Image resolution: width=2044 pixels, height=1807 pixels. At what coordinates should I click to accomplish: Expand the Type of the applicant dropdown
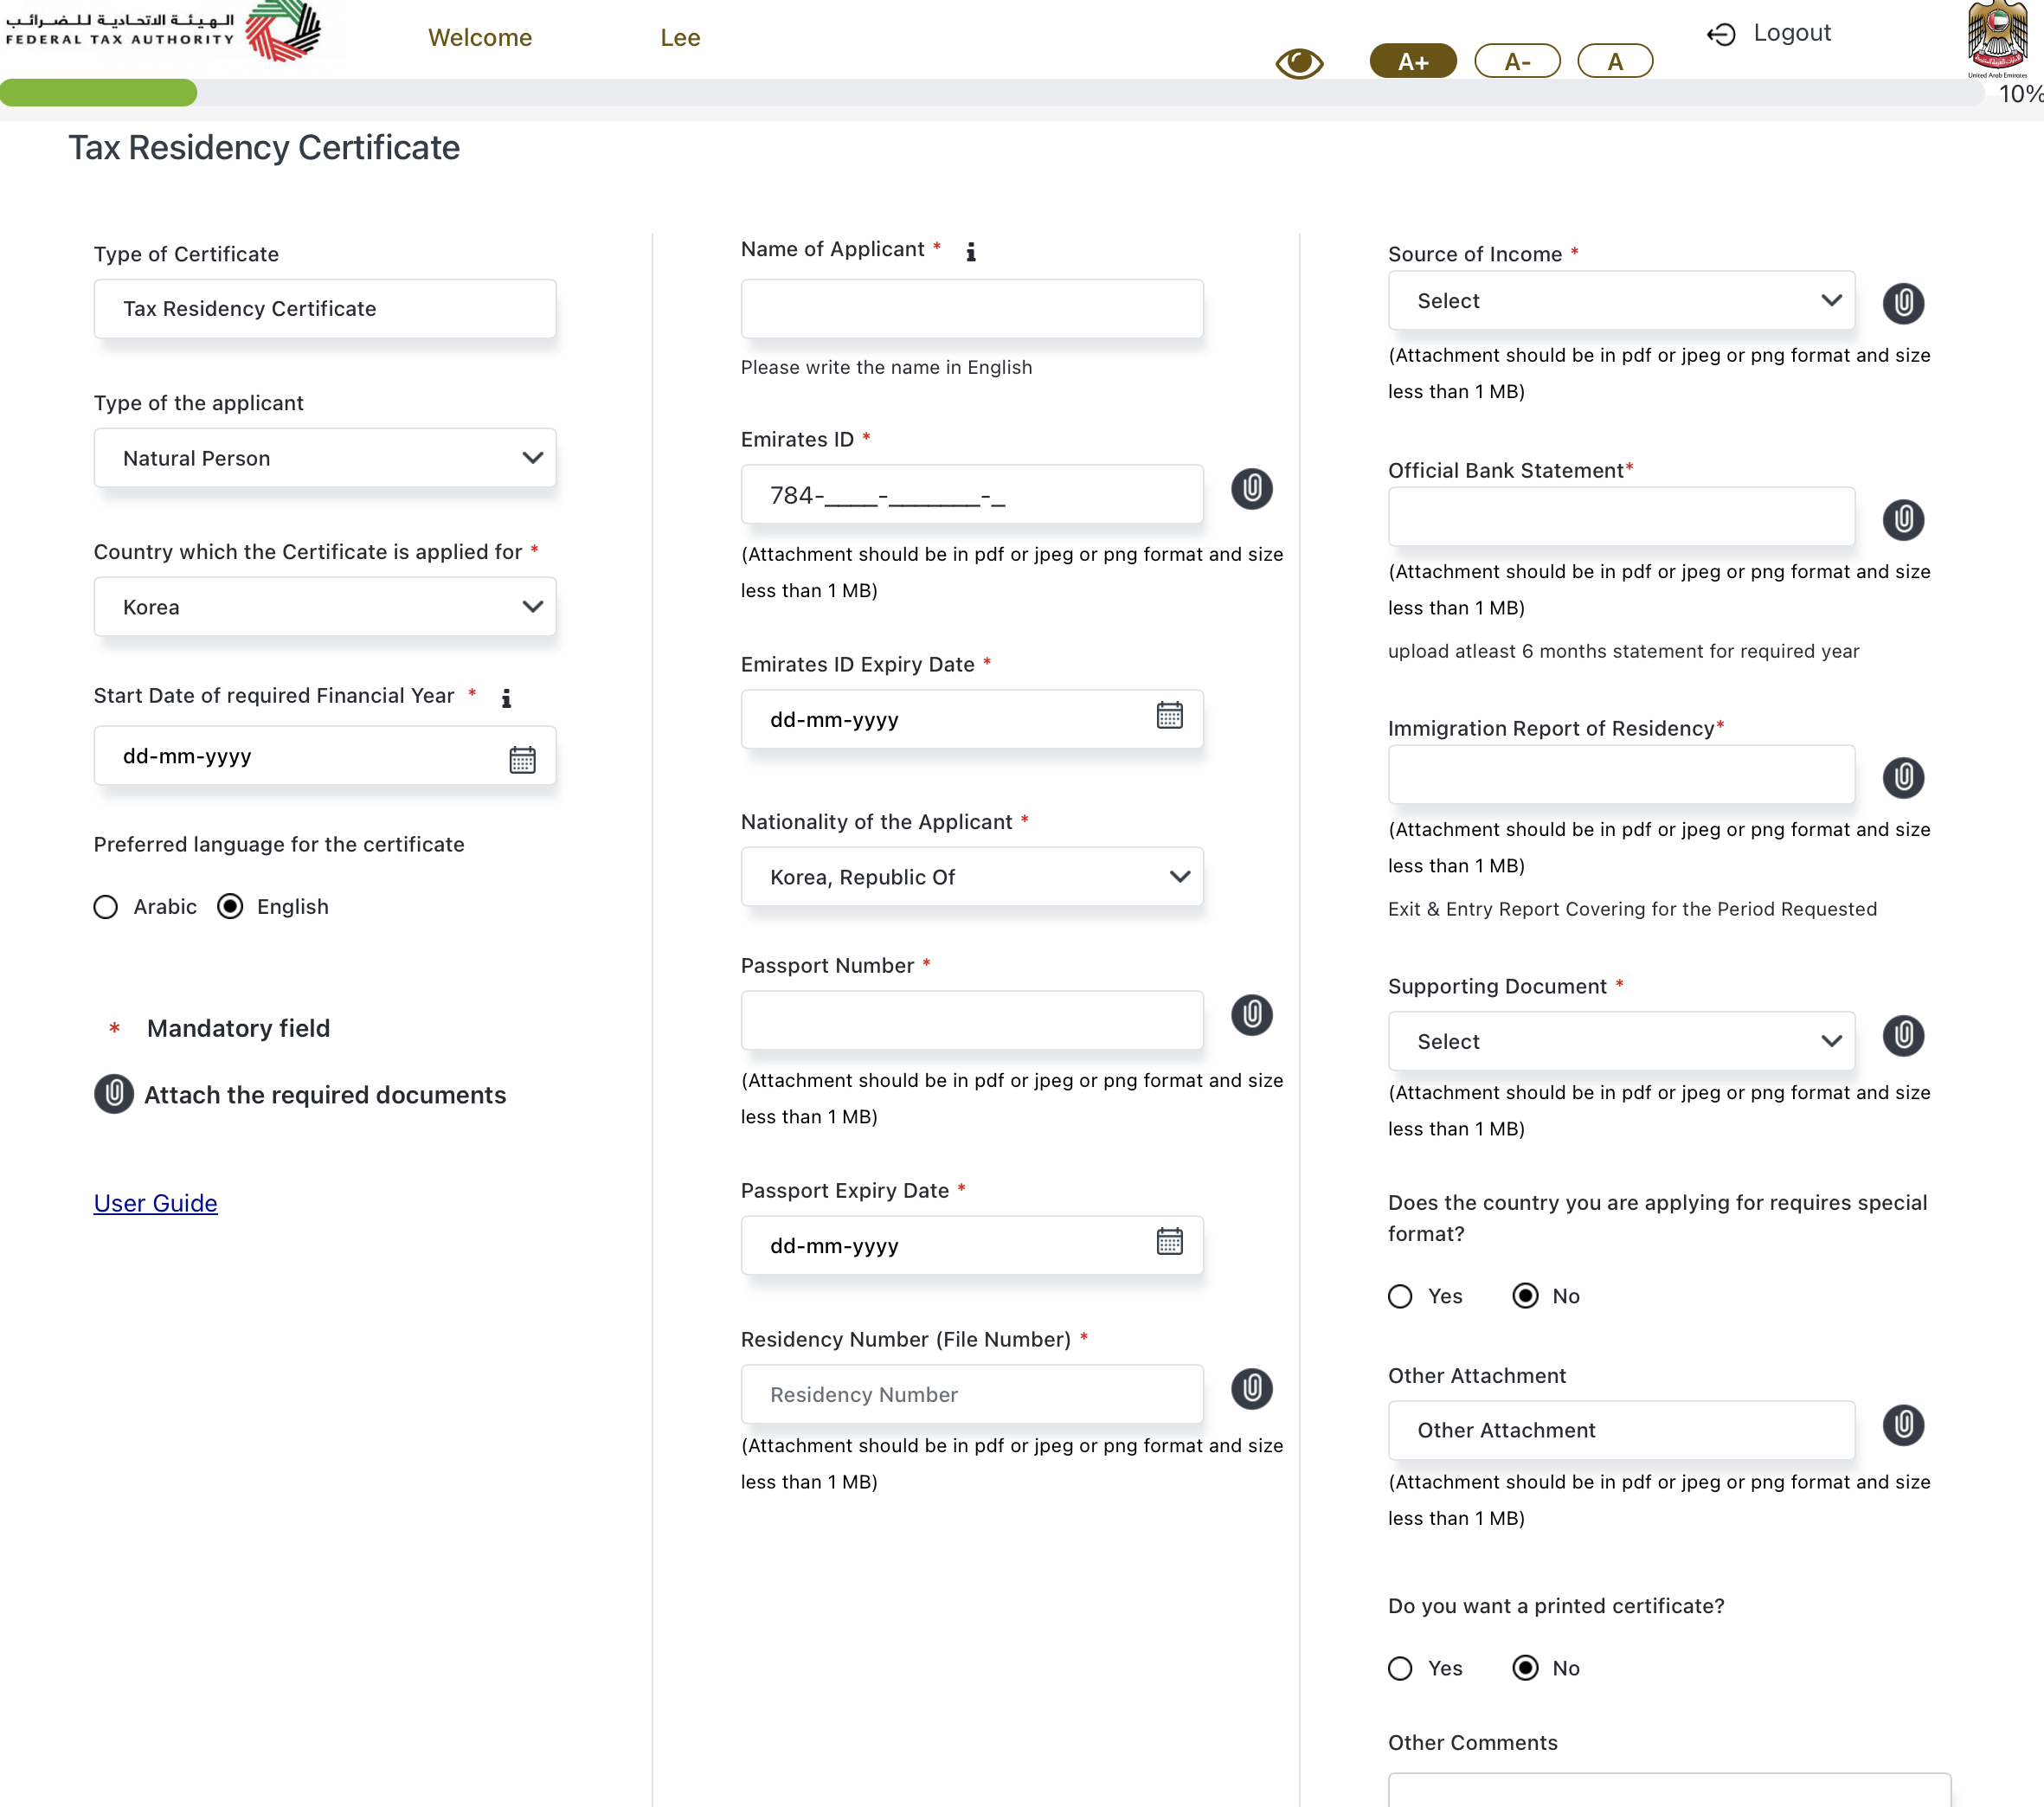324,458
